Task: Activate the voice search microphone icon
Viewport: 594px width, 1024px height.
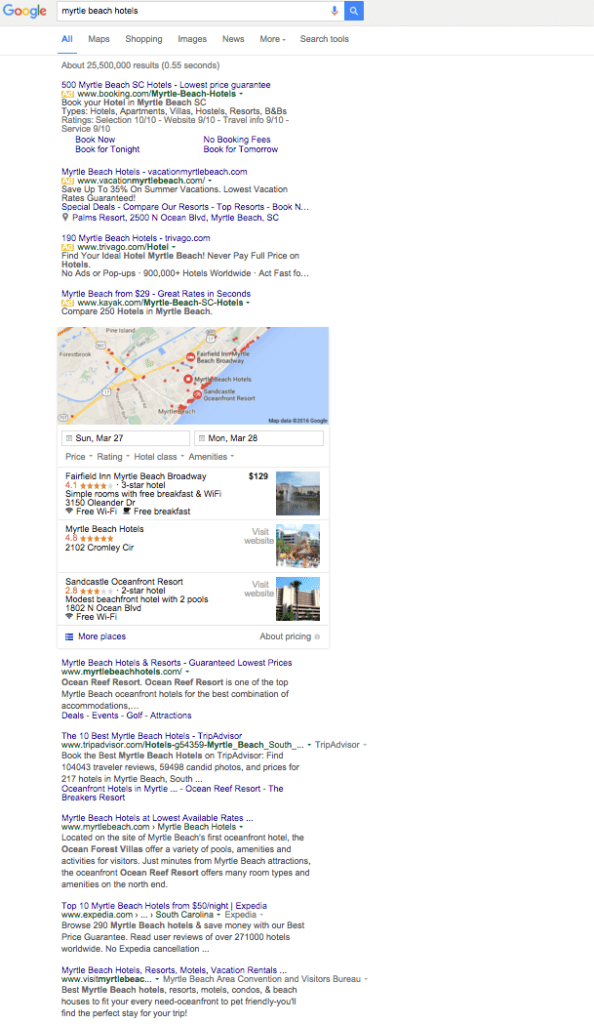Action: point(334,11)
